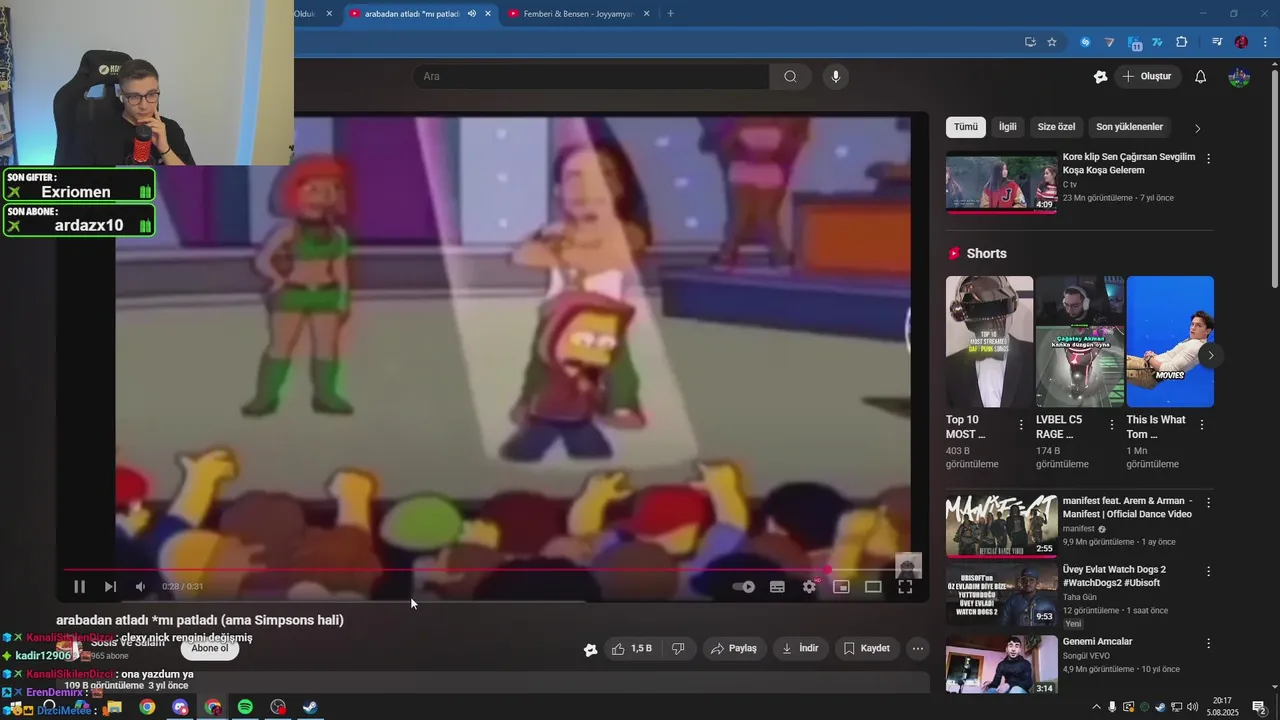Open Shazam browser extension
The image size is (1280, 720).
coord(1085,42)
